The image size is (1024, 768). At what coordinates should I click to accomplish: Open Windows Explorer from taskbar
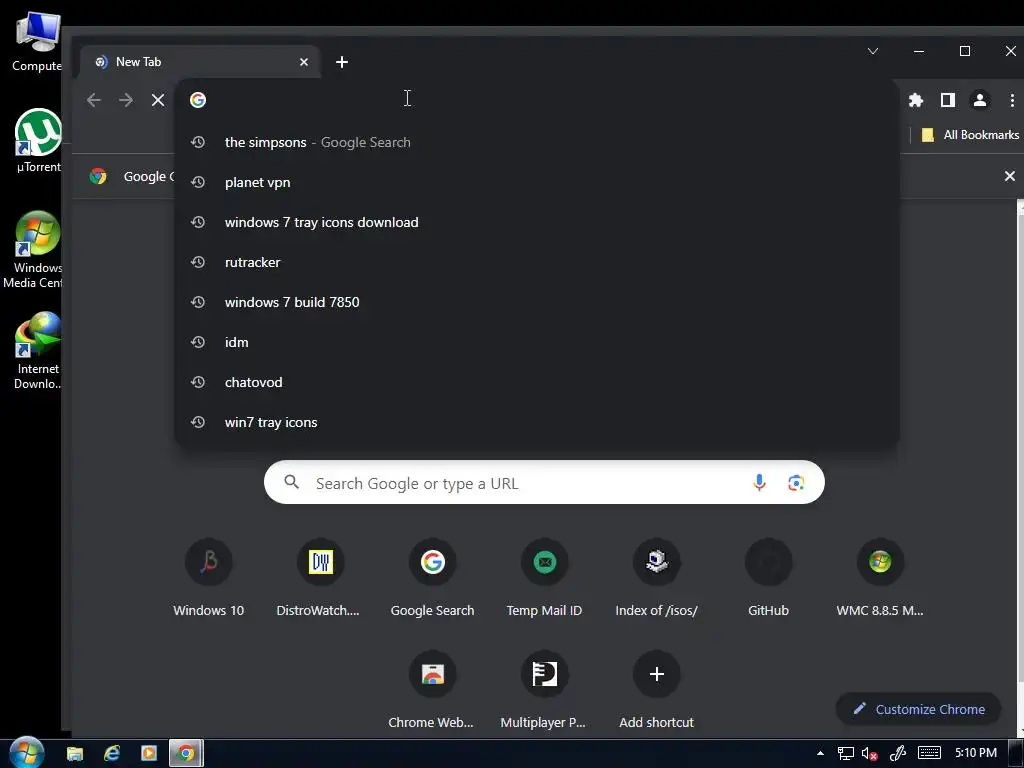tap(75, 754)
